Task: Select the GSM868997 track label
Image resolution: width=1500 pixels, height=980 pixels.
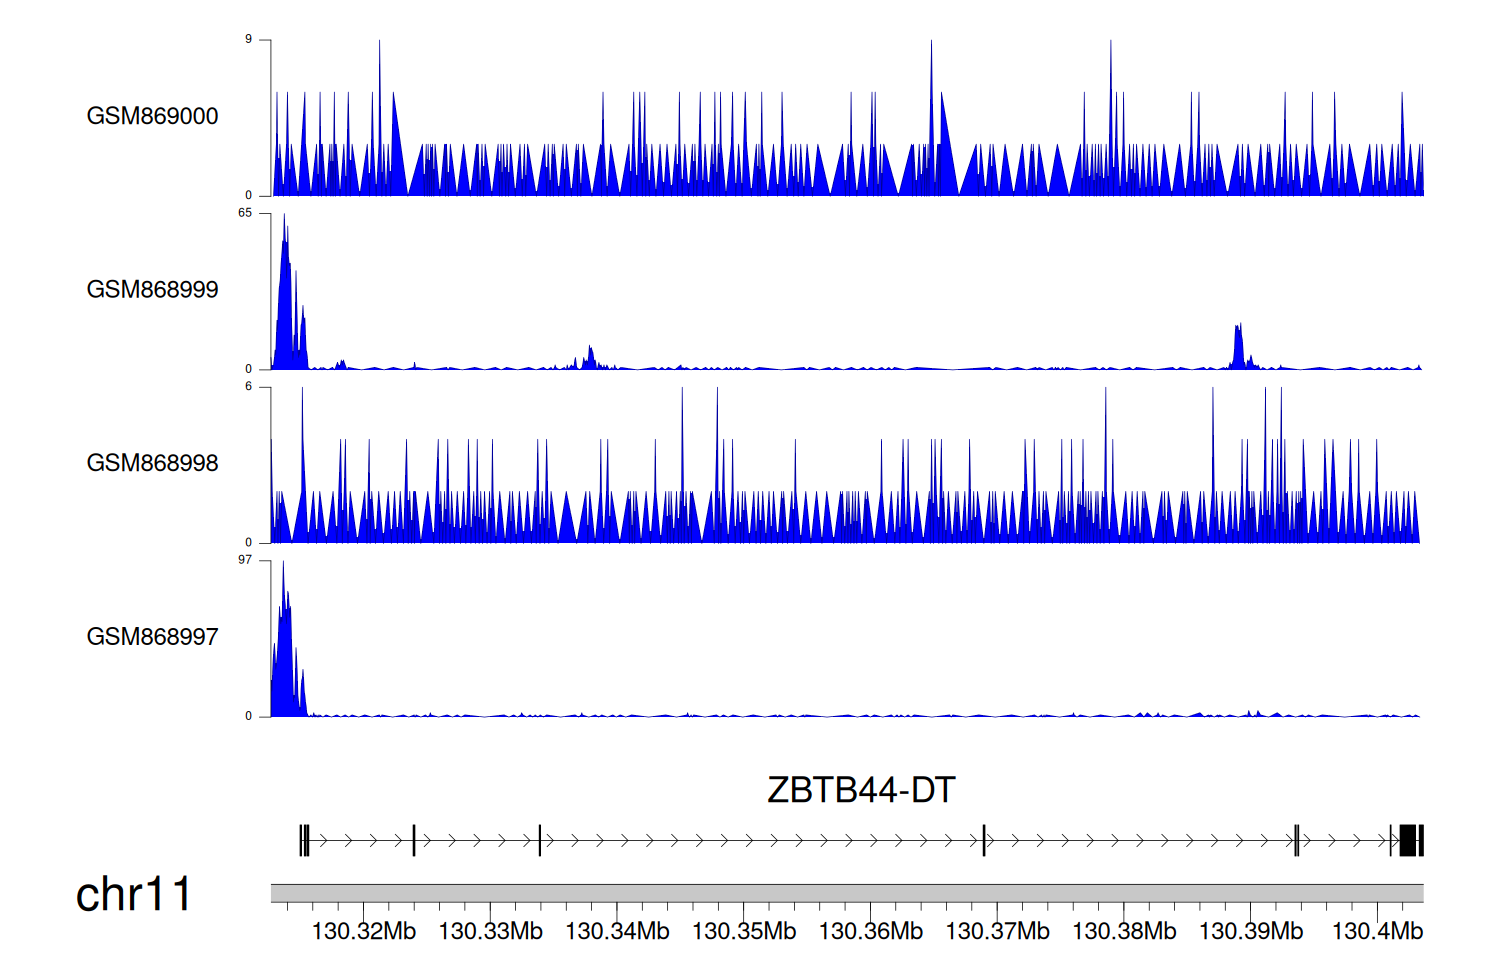Action: click(152, 637)
